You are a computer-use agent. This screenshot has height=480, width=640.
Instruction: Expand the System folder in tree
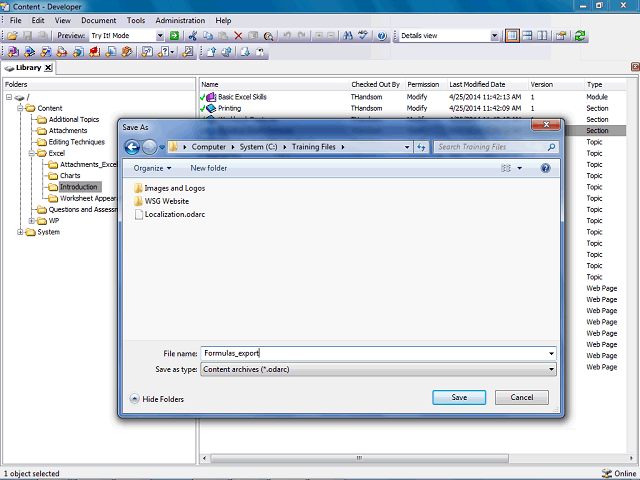(x=20, y=232)
